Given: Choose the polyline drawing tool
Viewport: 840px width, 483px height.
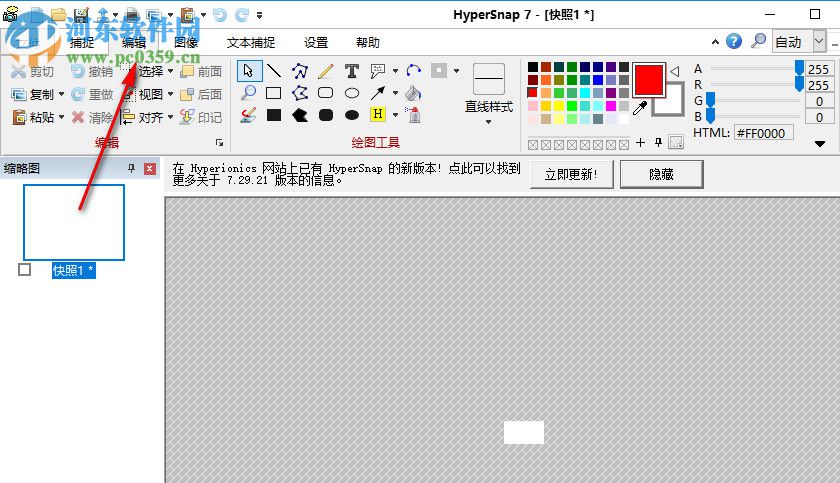Looking at the screenshot, I should pos(300,71).
